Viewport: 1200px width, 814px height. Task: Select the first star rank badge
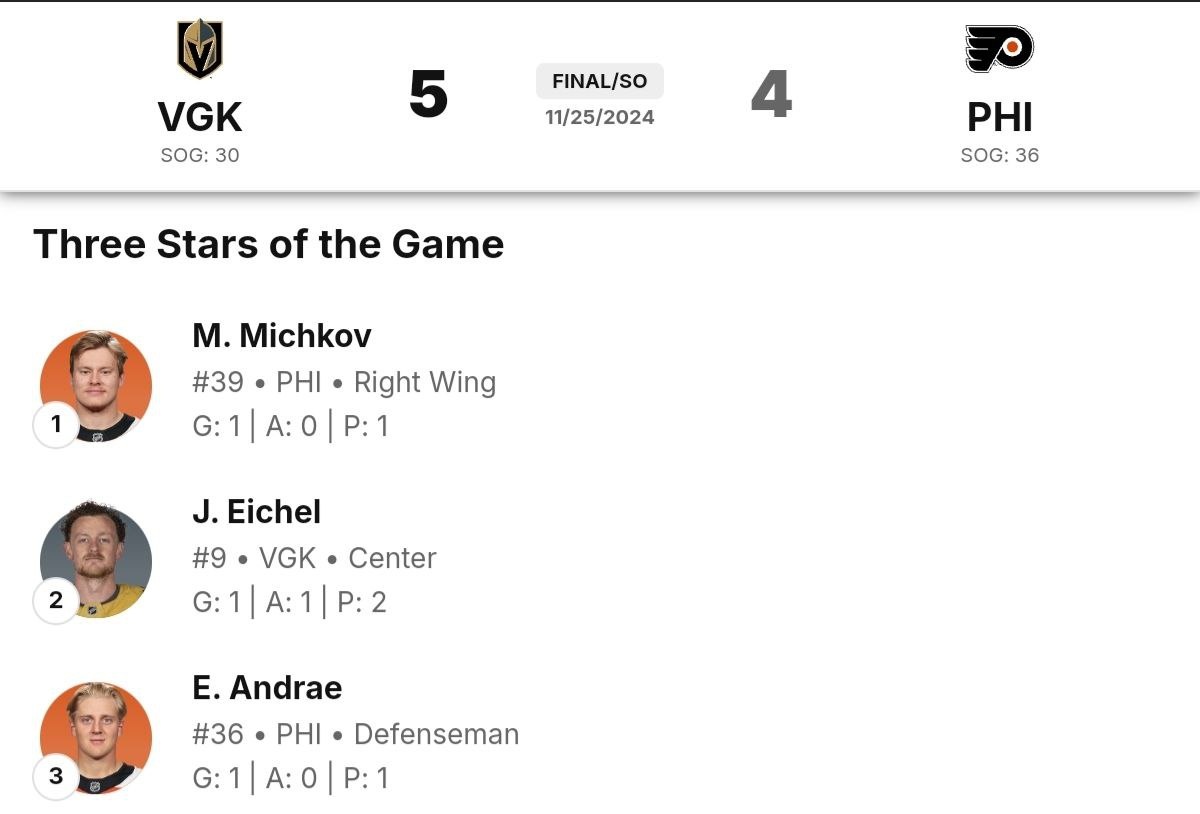(x=56, y=424)
